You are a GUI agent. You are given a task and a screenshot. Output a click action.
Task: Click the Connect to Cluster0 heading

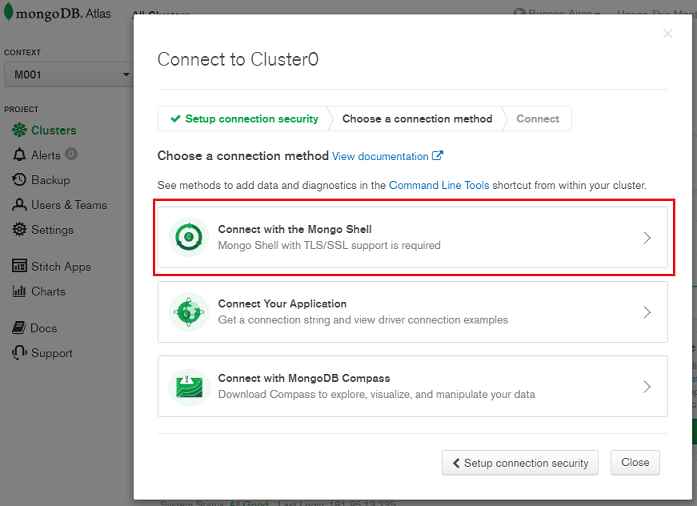click(x=238, y=59)
